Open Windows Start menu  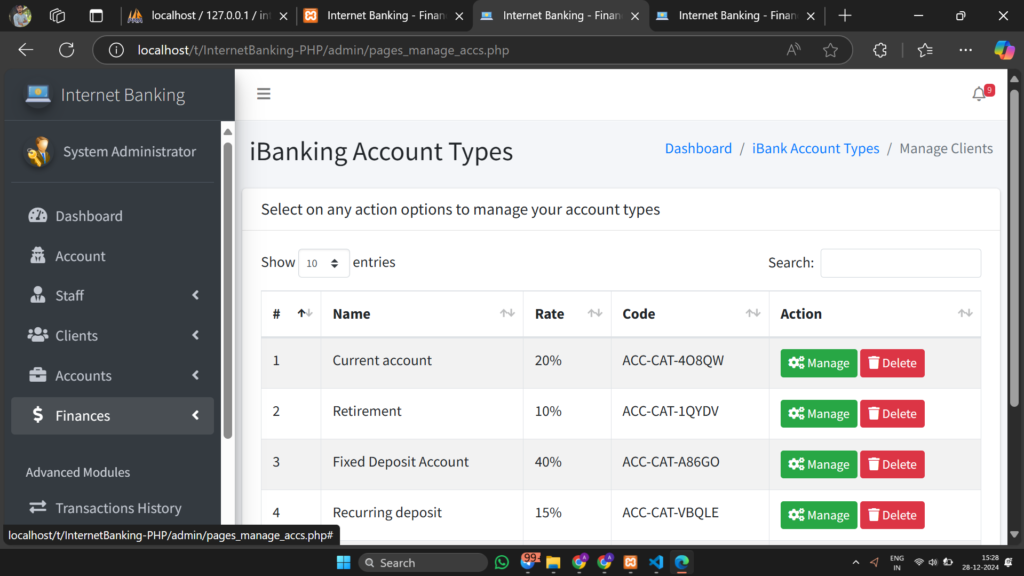pos(344,562)
